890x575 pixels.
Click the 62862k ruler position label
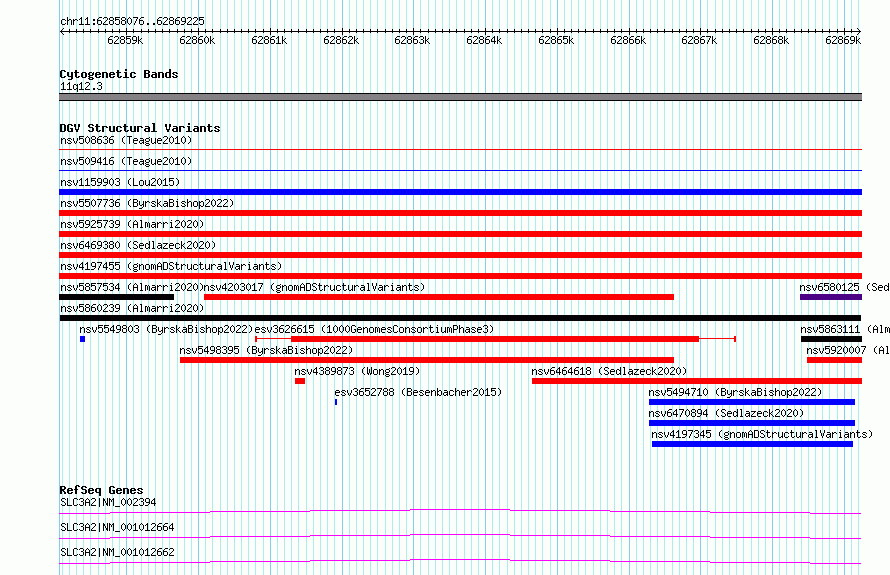tap(341, 40)
